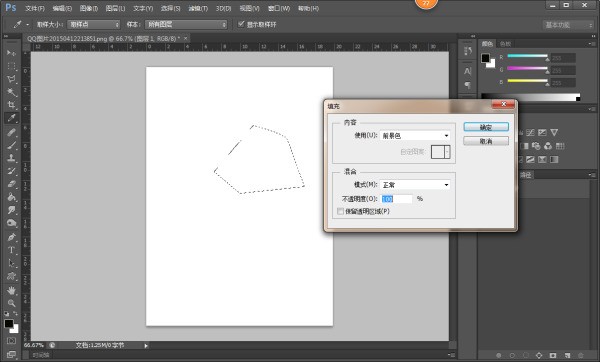Viewport: 600px width, 362px height.
Task: Open the 视图 menu
Action: point(249,8)
